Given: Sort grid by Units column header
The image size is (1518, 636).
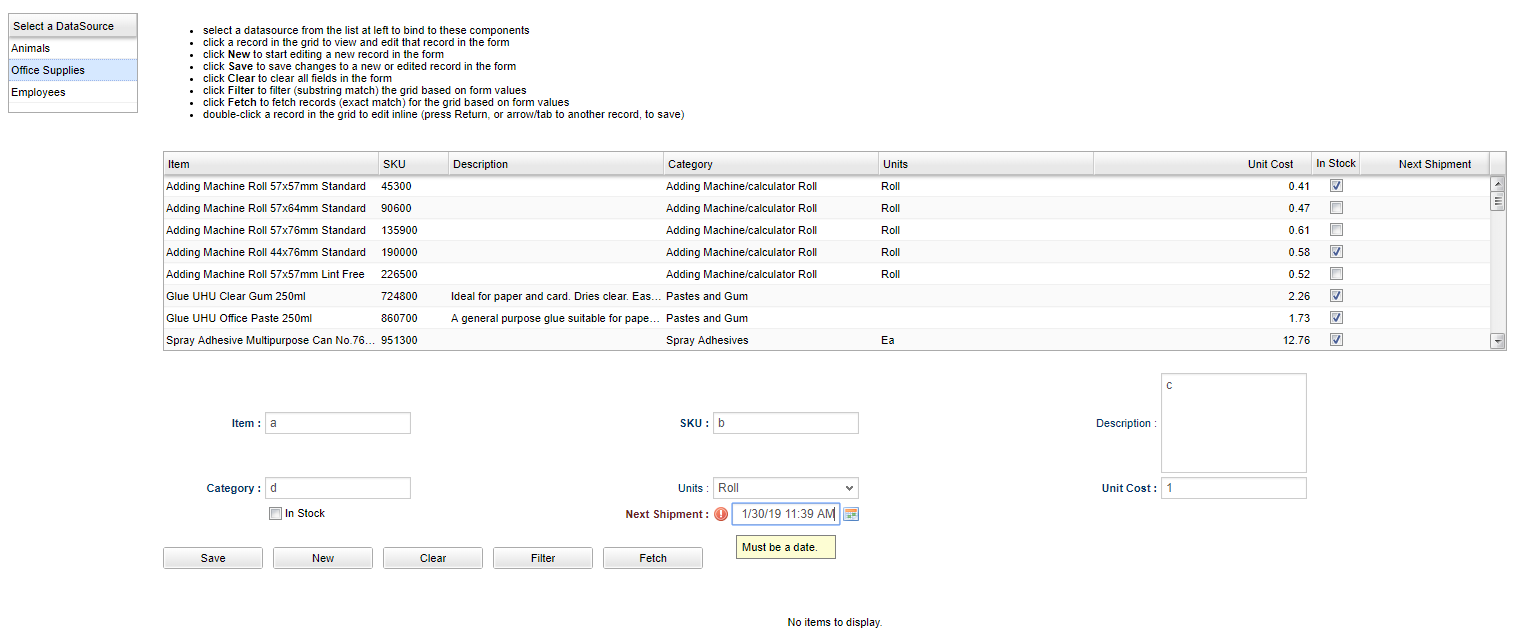Looking at the screenshot, I should [986, 164].
